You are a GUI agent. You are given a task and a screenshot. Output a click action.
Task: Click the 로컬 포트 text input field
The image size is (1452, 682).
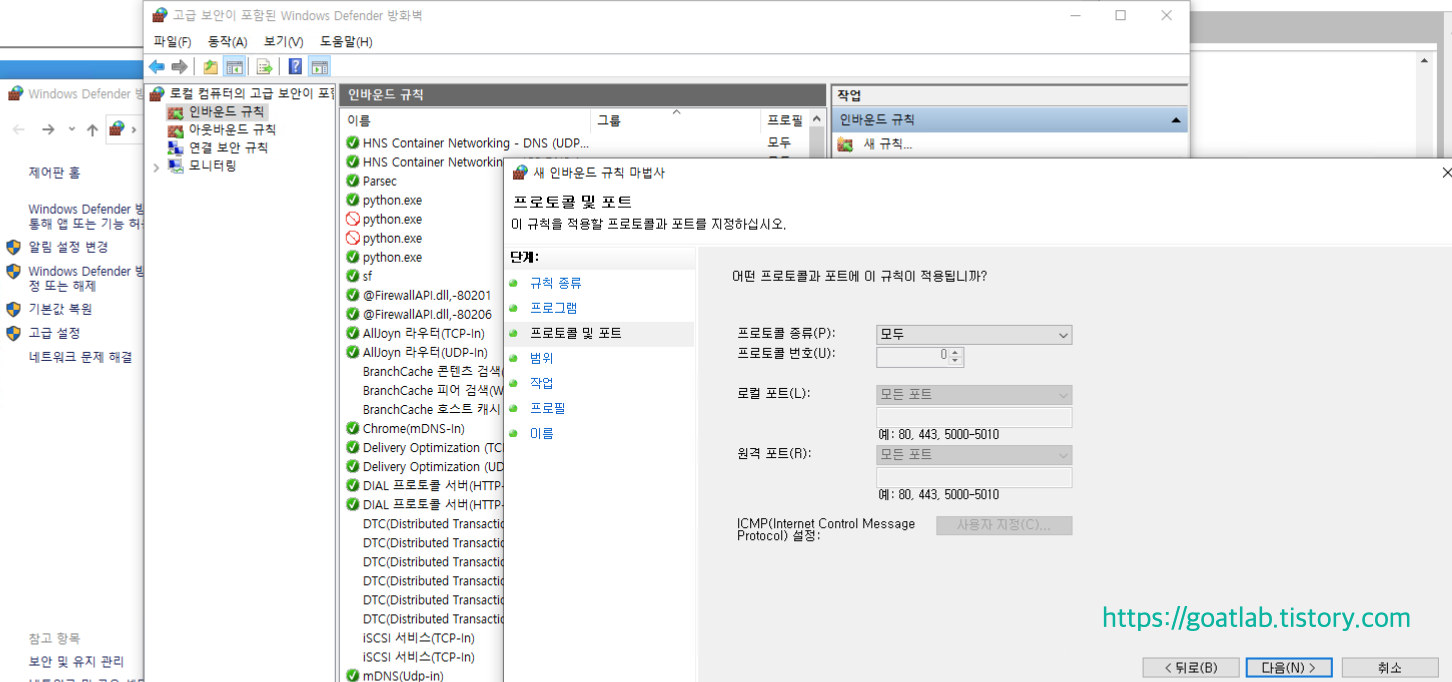[x=974, y=417]
